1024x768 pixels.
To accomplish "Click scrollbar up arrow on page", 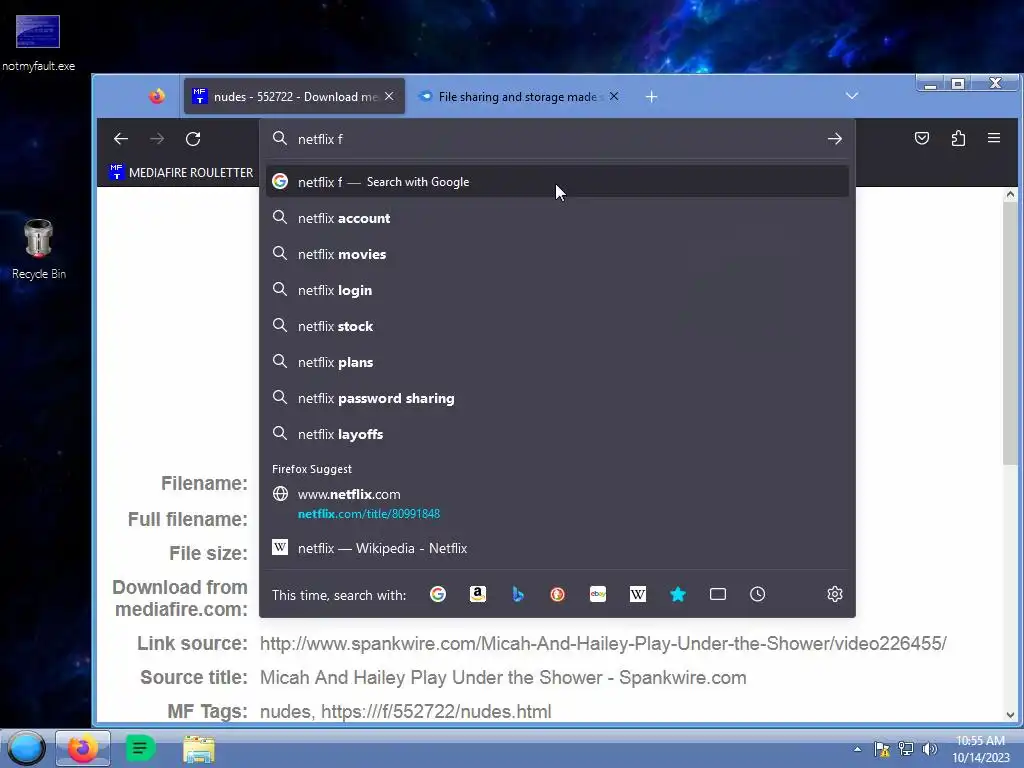I will 1010,194.
